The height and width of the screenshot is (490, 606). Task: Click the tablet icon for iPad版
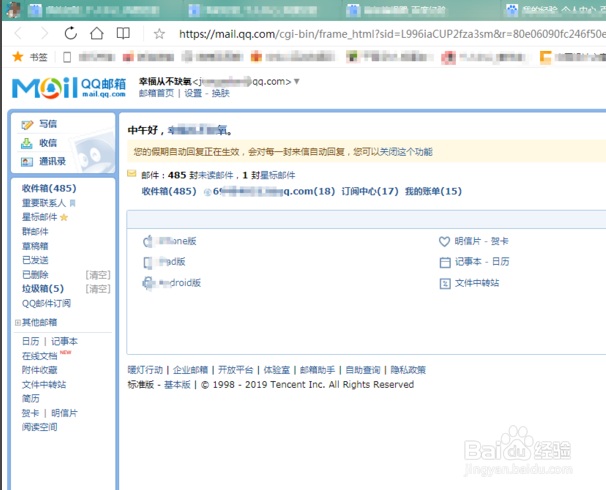[x=148, y=262]
